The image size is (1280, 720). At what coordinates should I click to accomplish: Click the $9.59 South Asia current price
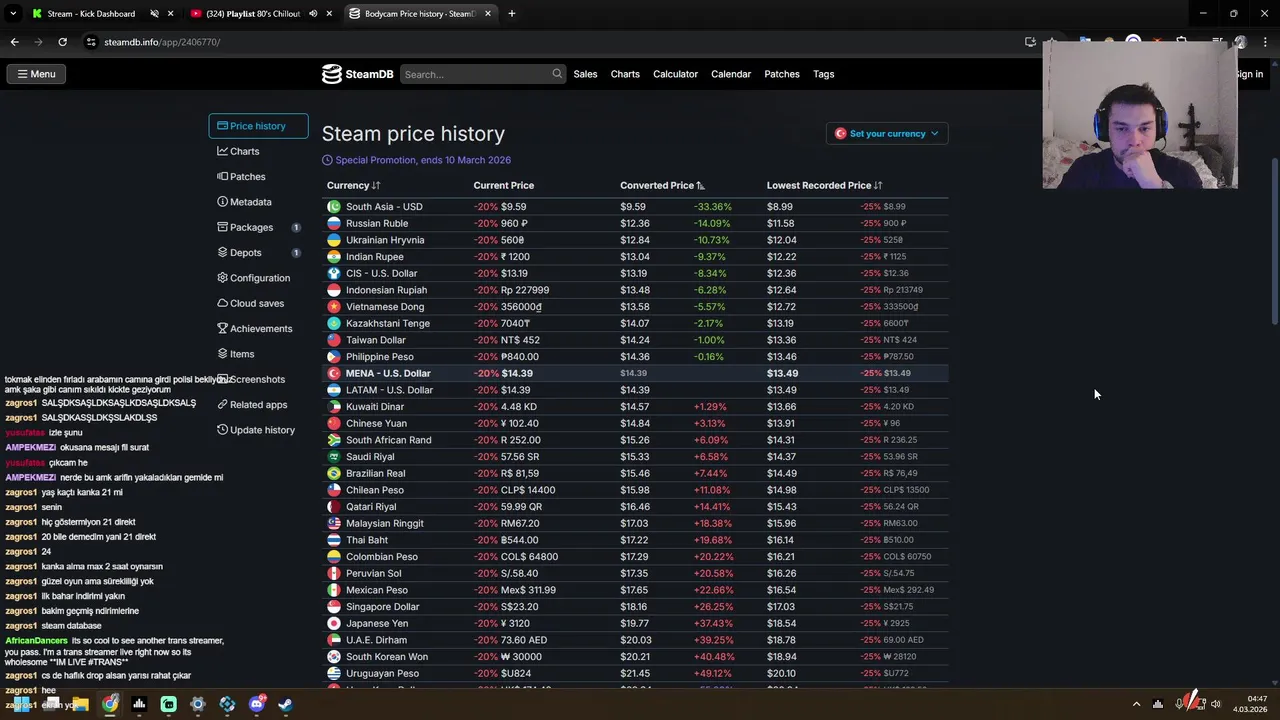[x=514, y=207]
